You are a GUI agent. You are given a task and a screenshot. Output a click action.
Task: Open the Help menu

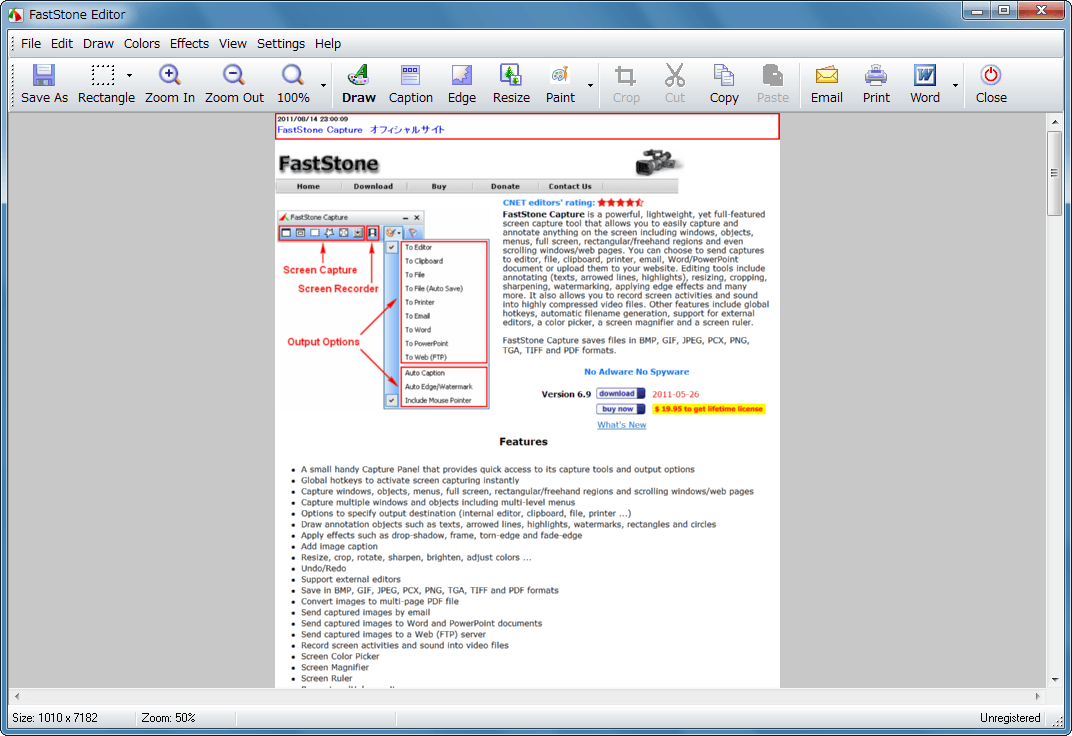click(x=328, y=44)
